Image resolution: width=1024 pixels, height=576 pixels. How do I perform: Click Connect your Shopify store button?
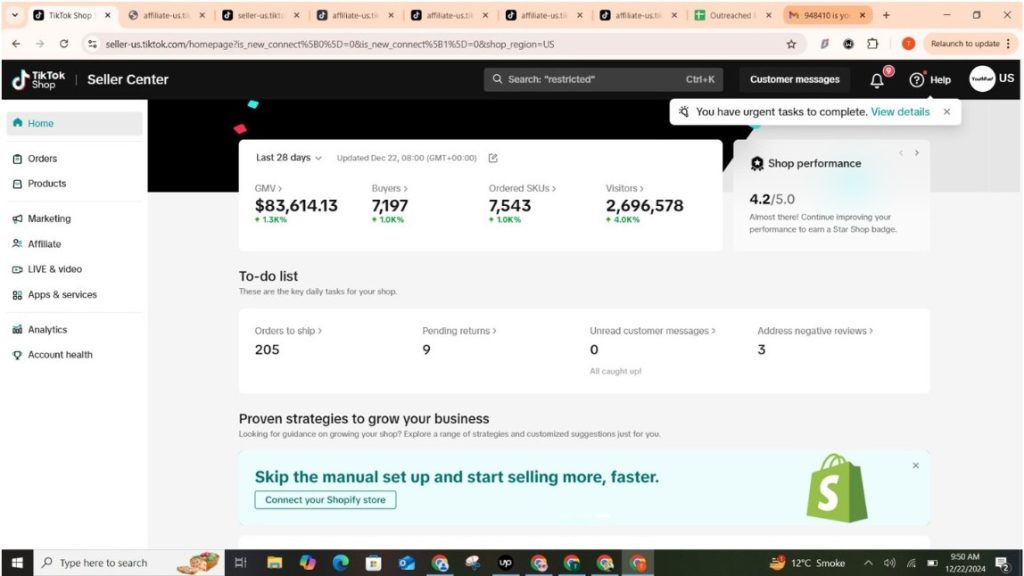325,500
